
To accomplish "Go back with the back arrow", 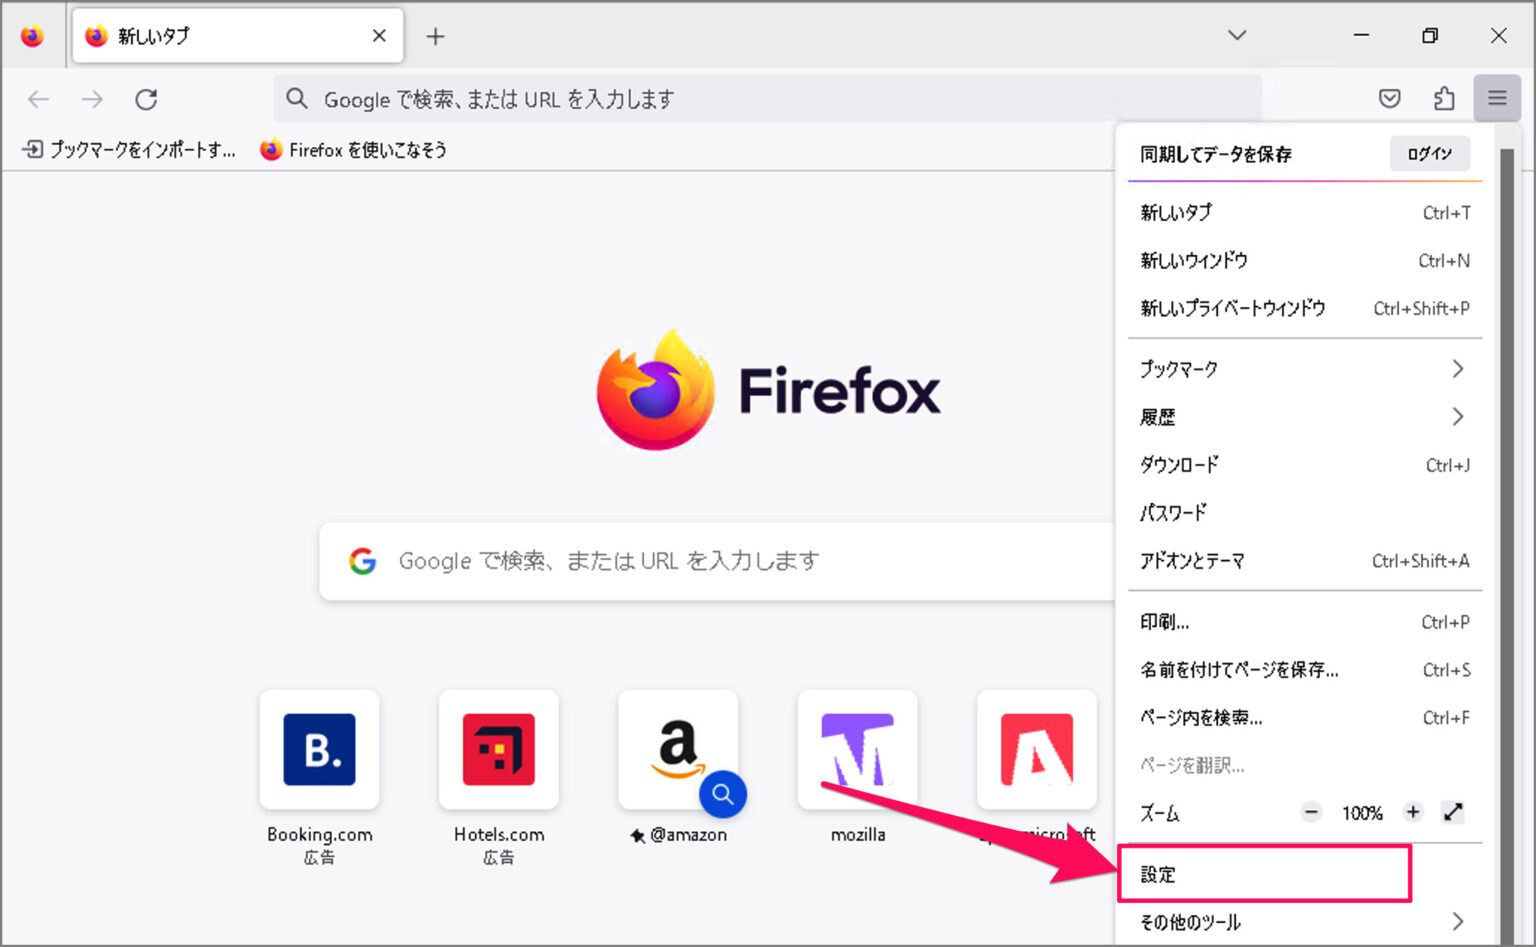I will pos(38,99).
